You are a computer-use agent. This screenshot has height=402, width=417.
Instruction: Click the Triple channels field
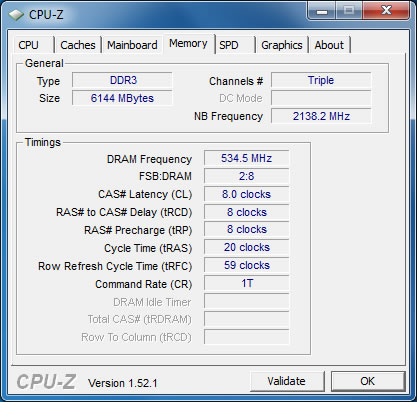[x=321, y=80]
